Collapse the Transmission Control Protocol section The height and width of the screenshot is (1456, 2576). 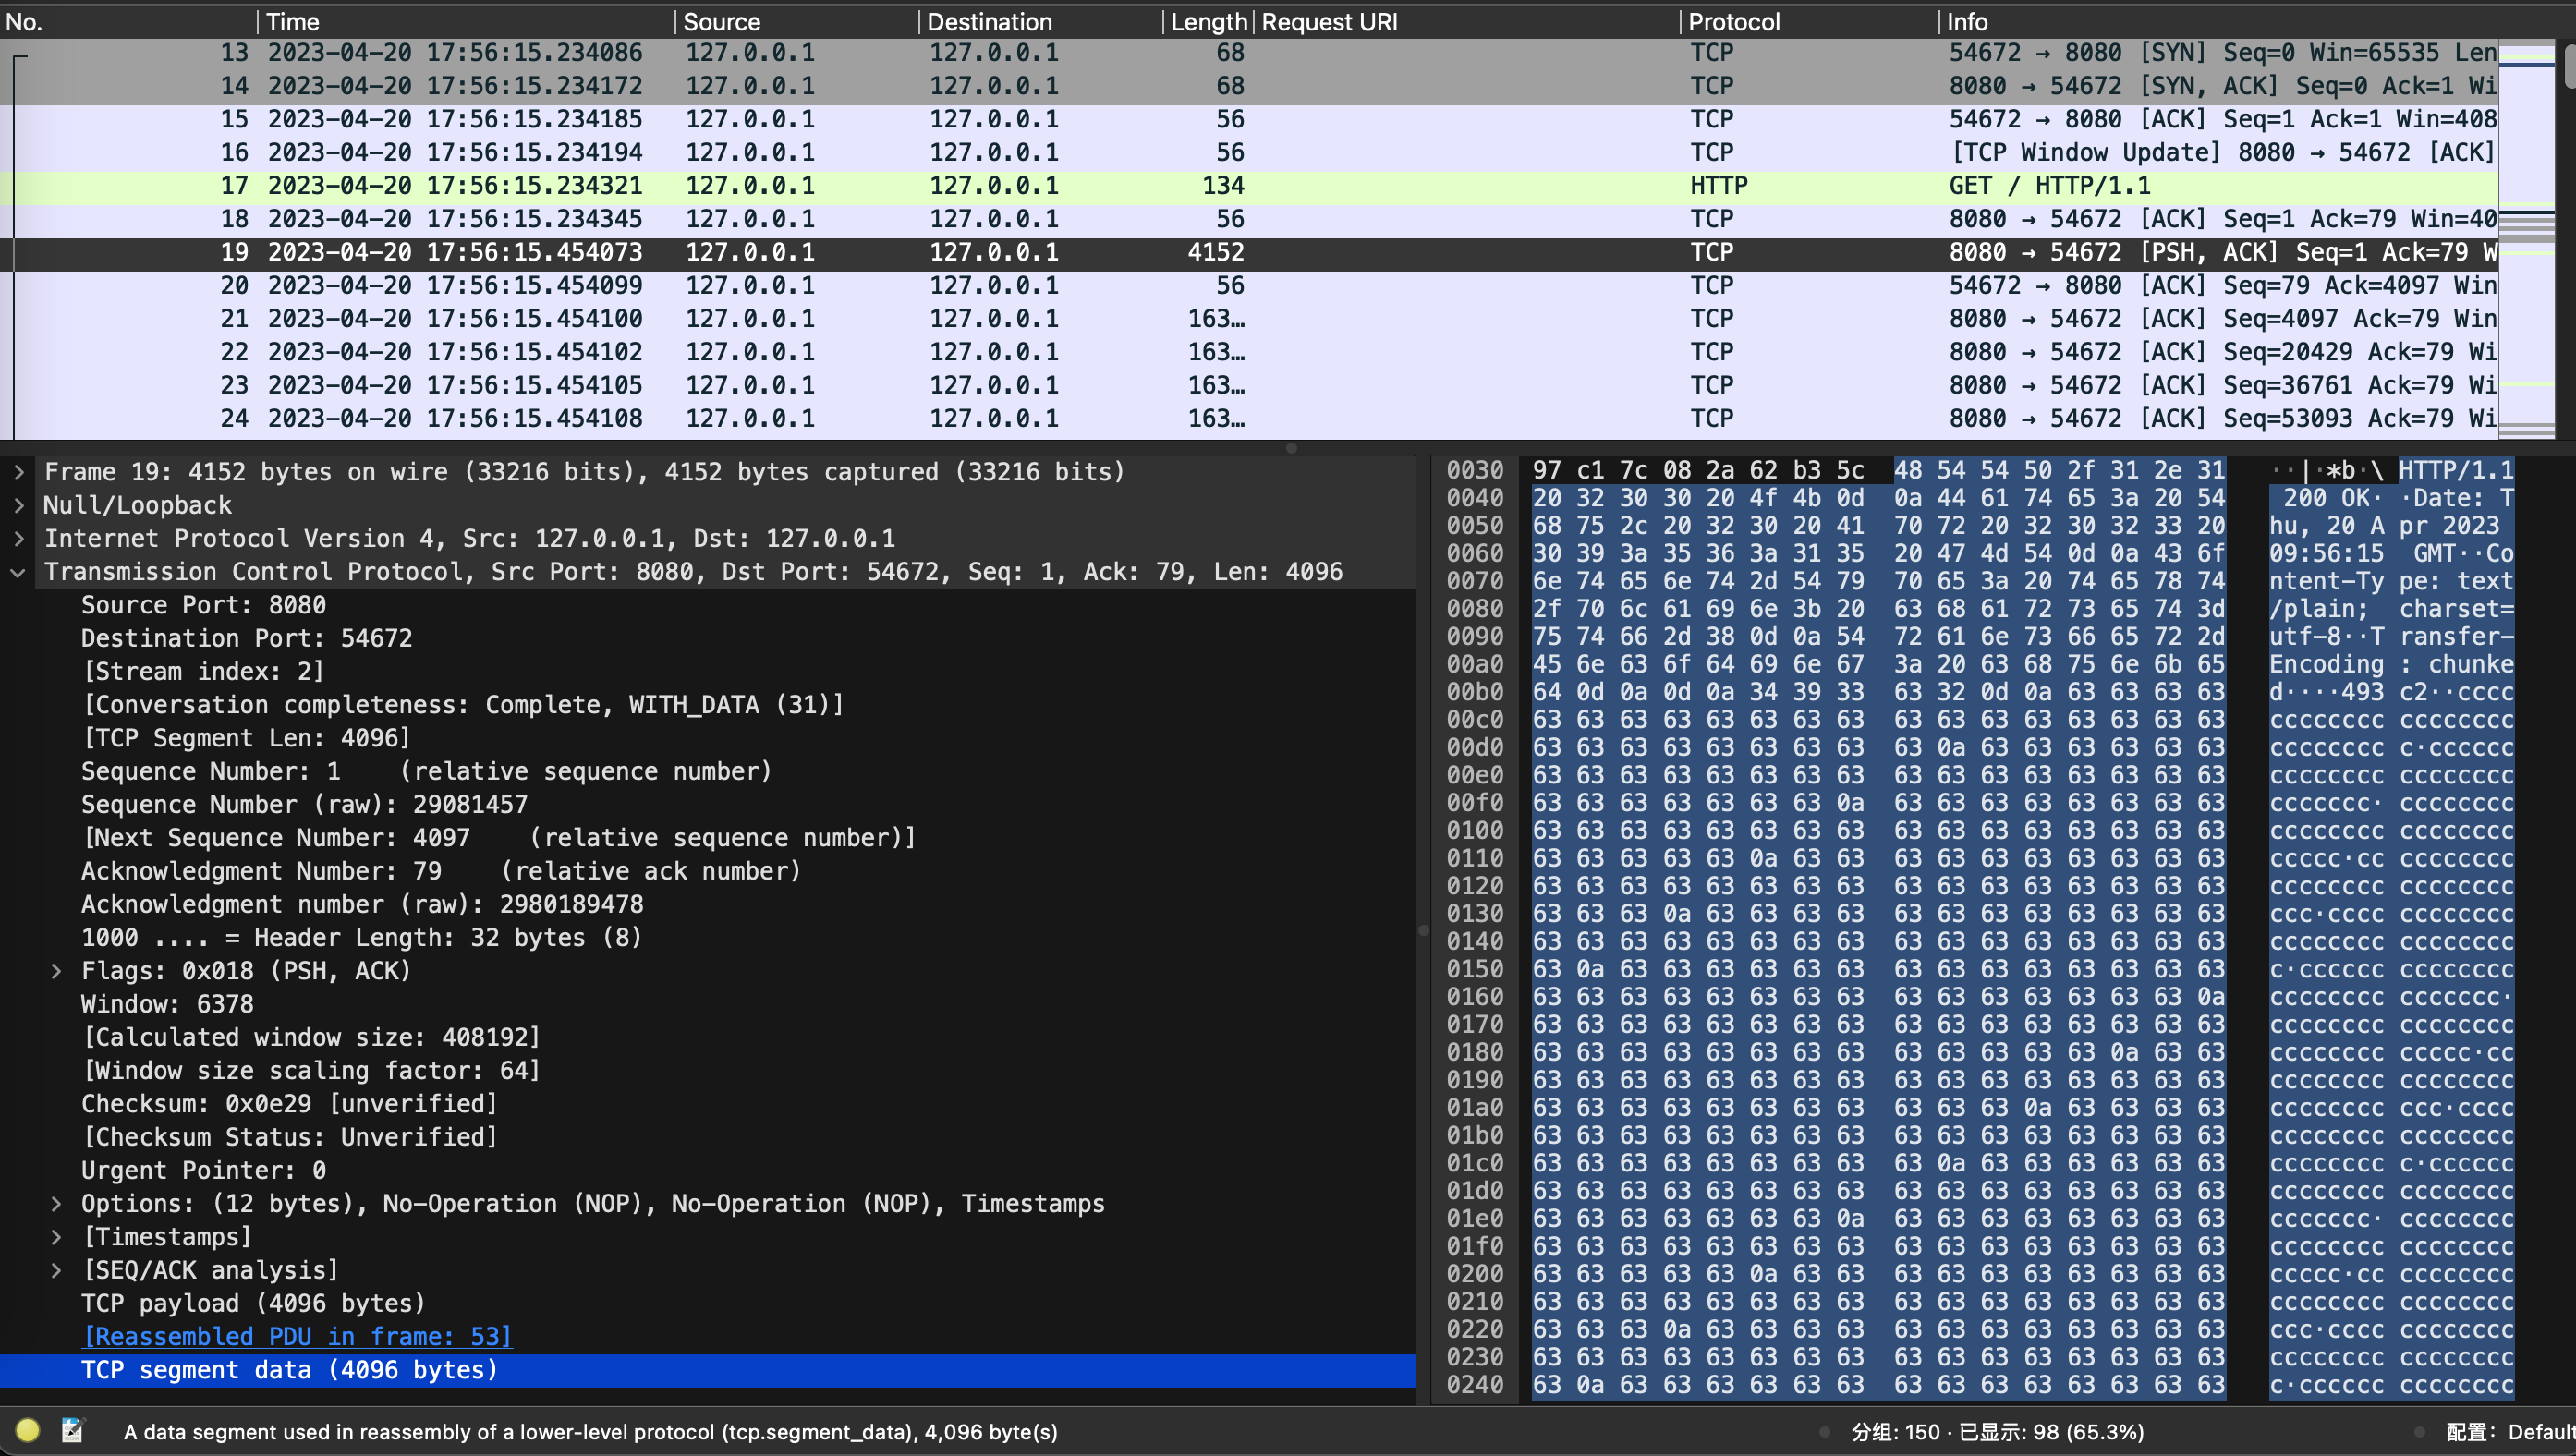pyautogui.click(x=18, y=572)
